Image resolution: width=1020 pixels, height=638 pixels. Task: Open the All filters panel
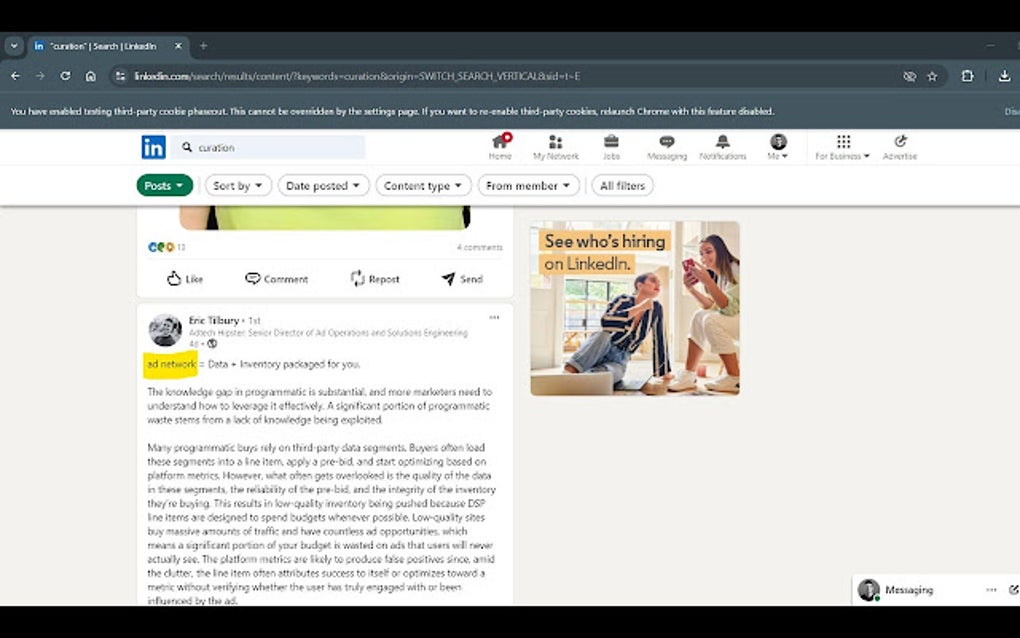click(621, 185)
